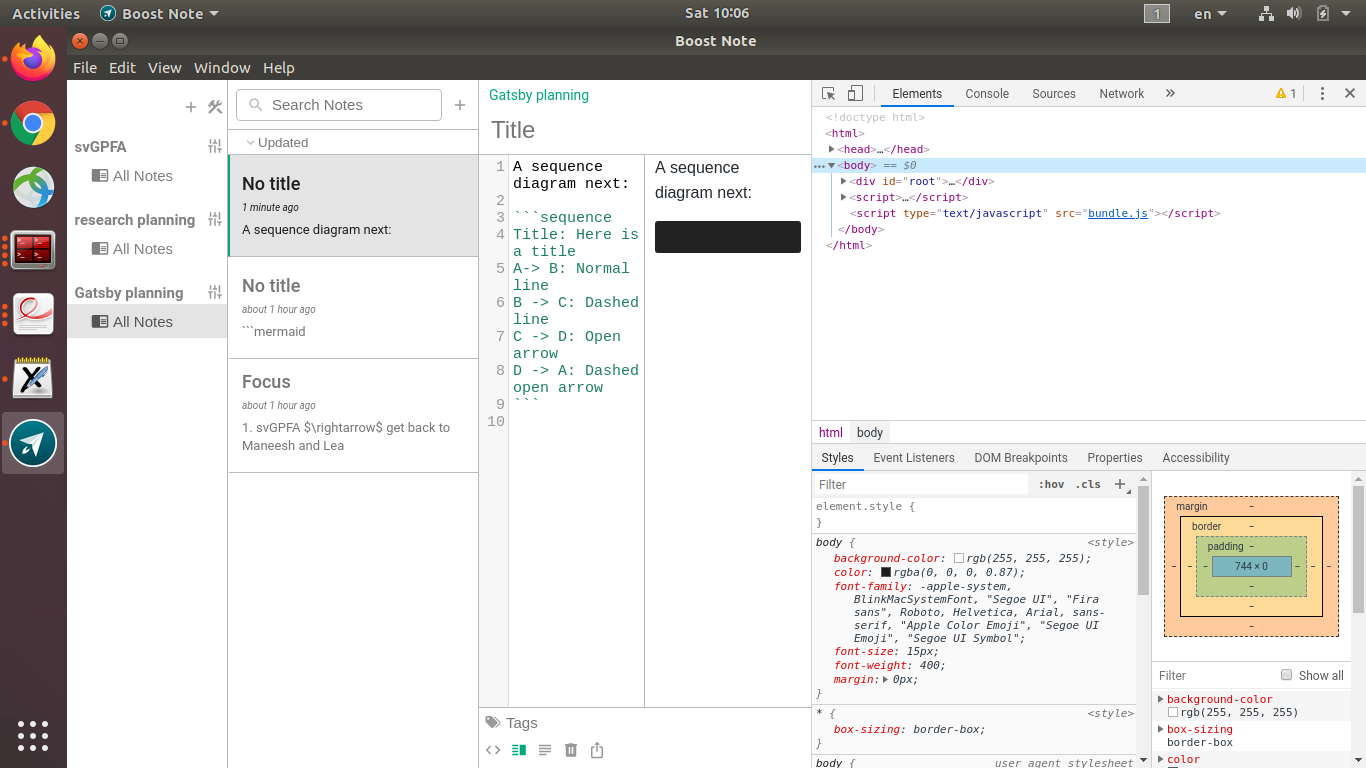This screenshot has height=768, width=1366.
Task: Expand the div id root node
Action: tap(844, 181)
